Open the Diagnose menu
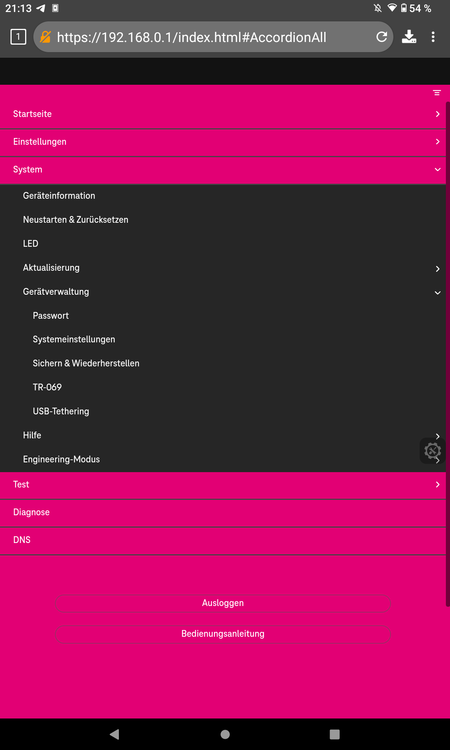Viewport: 450px width, 750px height. pyautogui.click(x=223, y=512)
